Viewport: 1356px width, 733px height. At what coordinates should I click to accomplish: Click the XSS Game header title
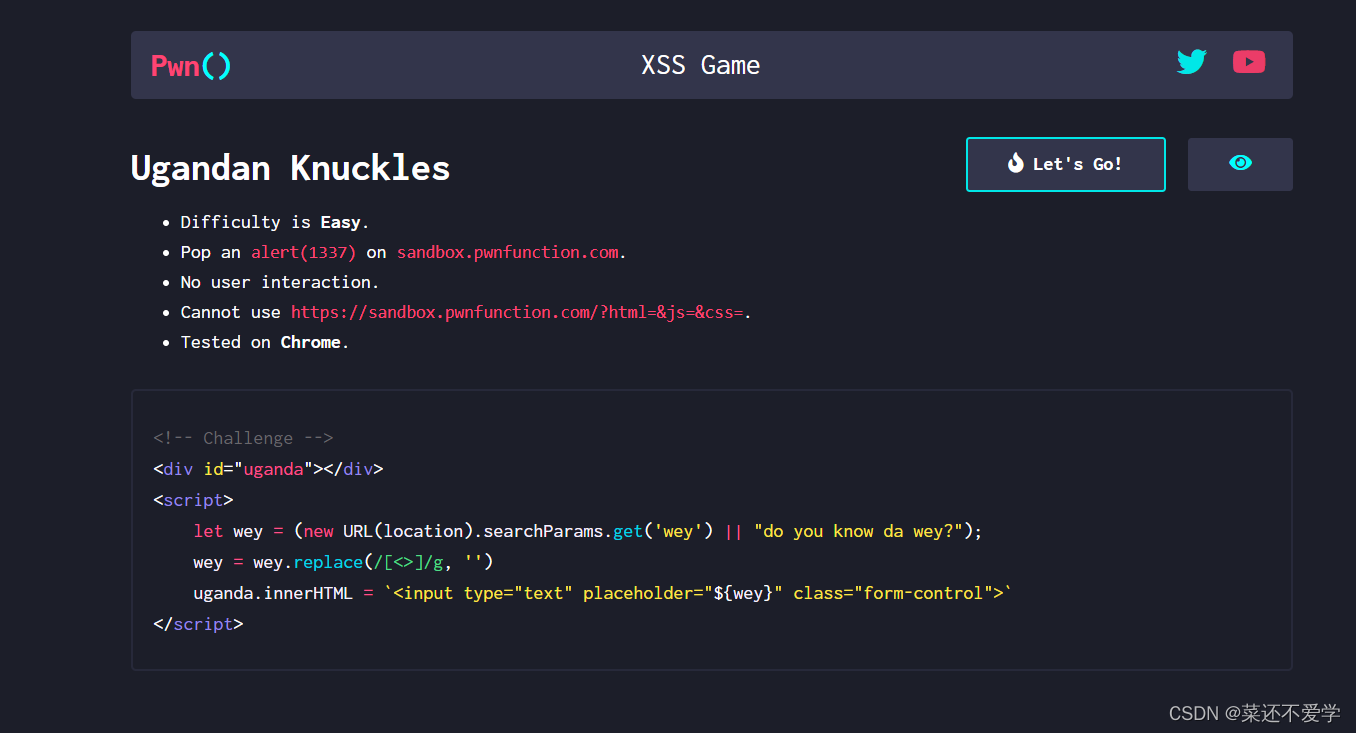click(700, 65)
